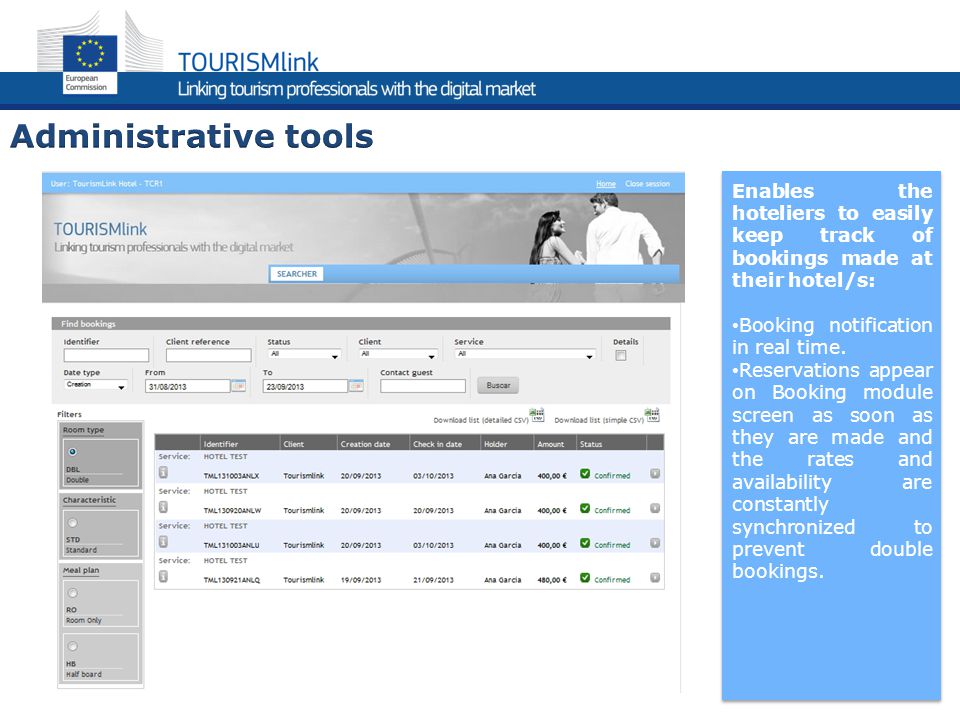Select the HB Half board meal plan
This screenshot has width=960, height=720.
pyautogui.click(x=72, y=647)
